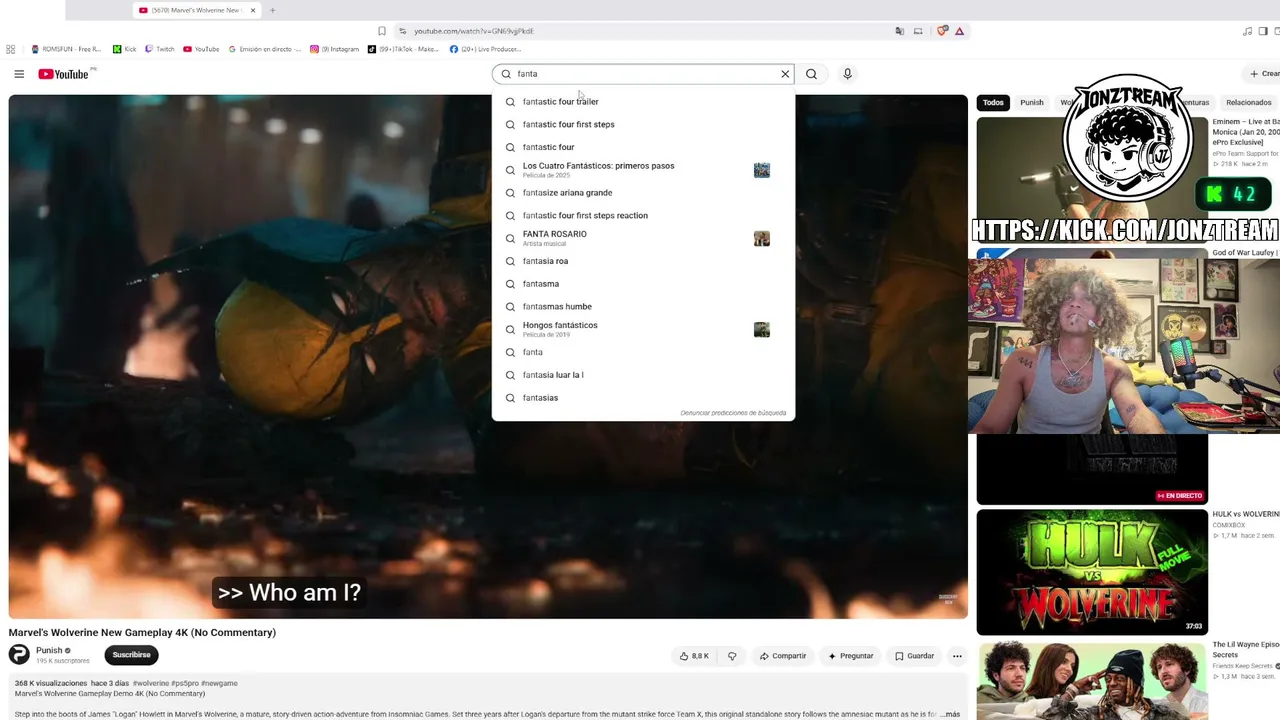Open the translate page icon
Screen dimensions: 1280x720
(x=900, y=31)
